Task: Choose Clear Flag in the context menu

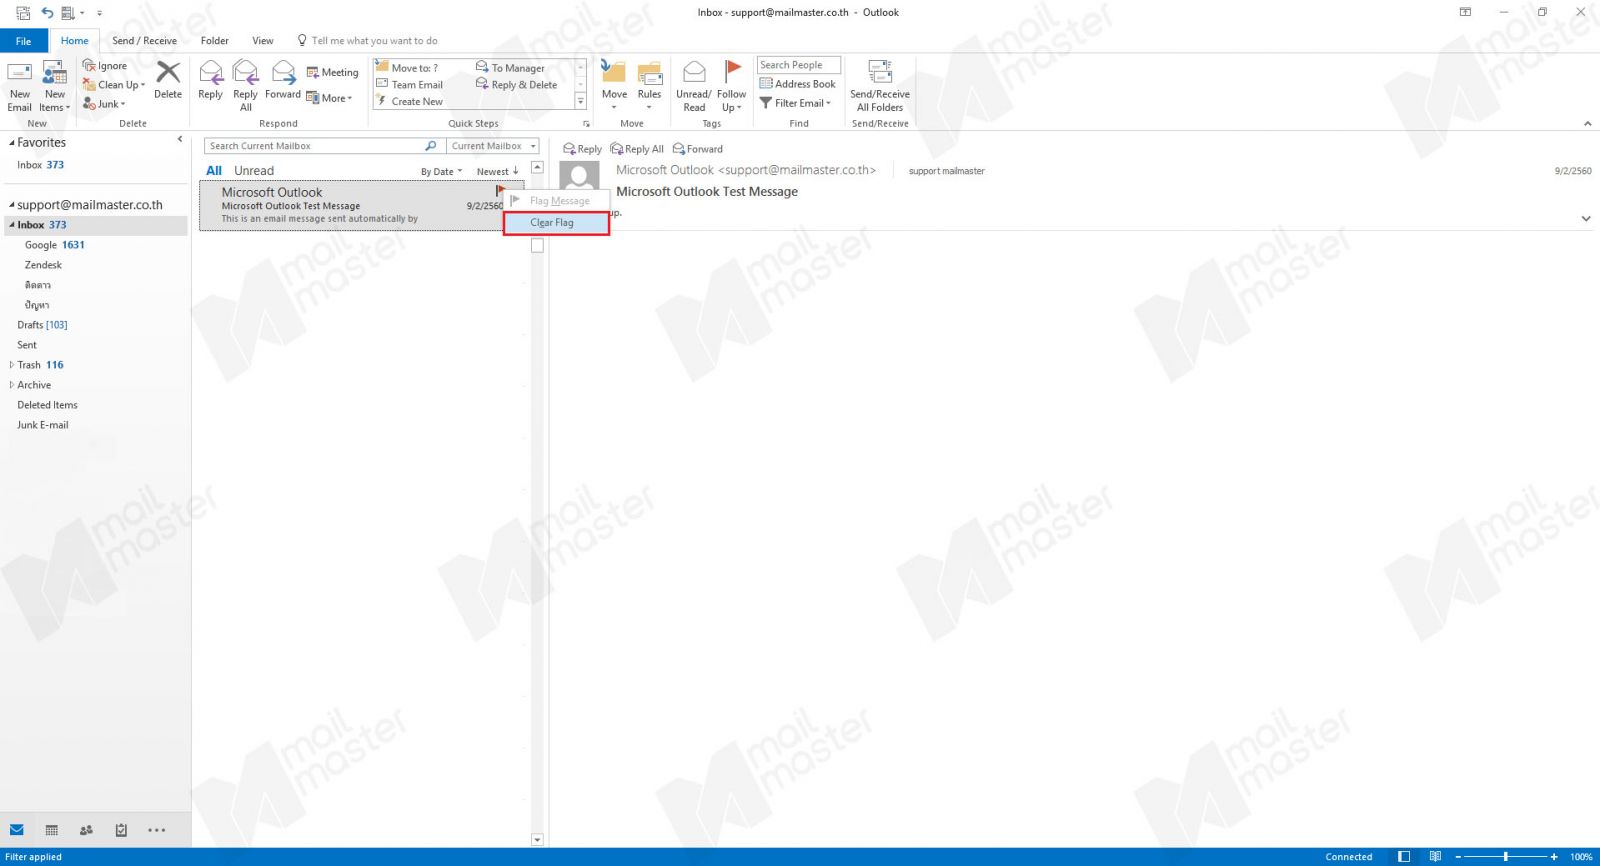Action: pyautogui.click(x=556, y=223)
